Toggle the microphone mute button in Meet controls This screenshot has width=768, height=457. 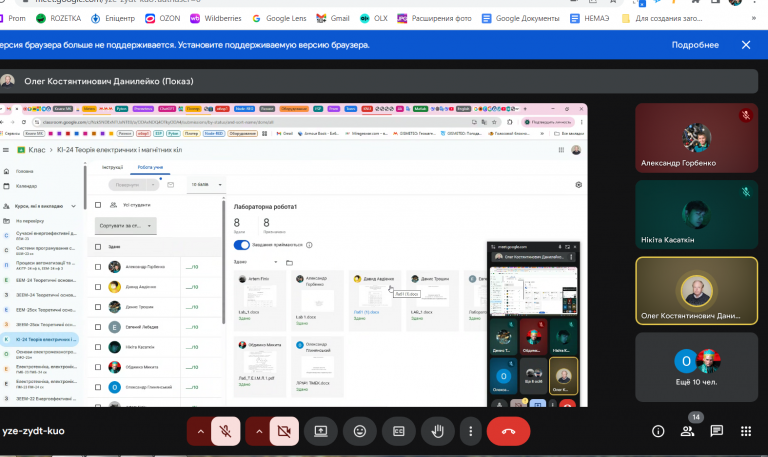pyautogui.click(x=225, y=431)
